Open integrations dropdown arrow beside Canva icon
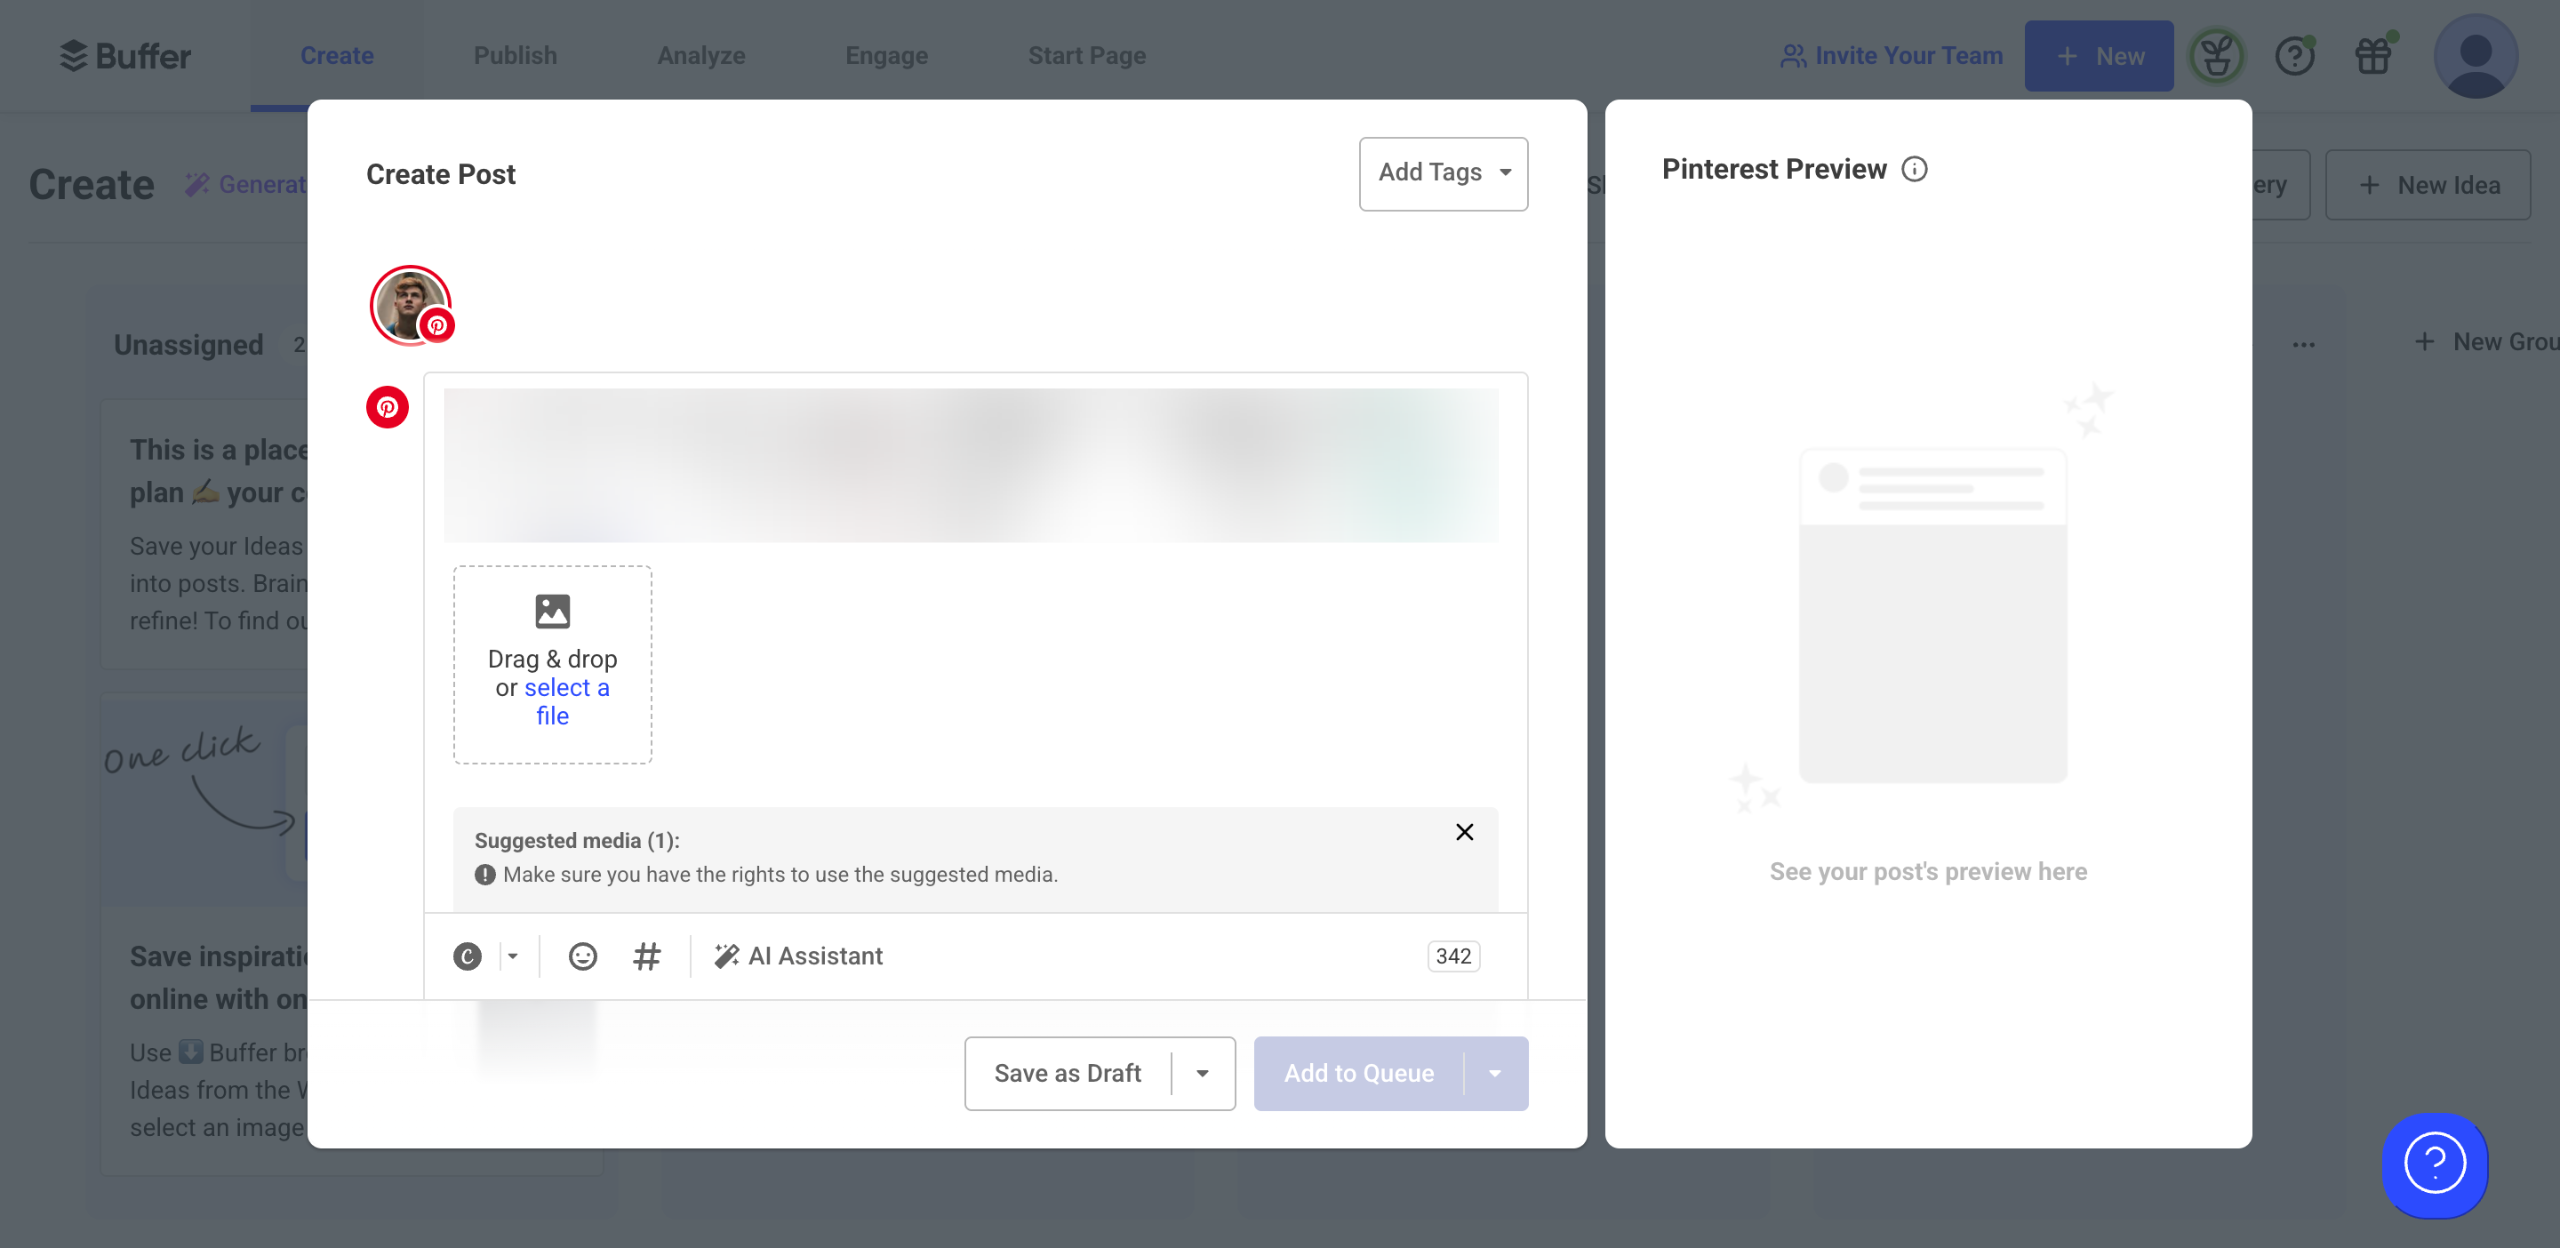The height and width of the screenshot is (1248, 2560). (x=513, y=957)
